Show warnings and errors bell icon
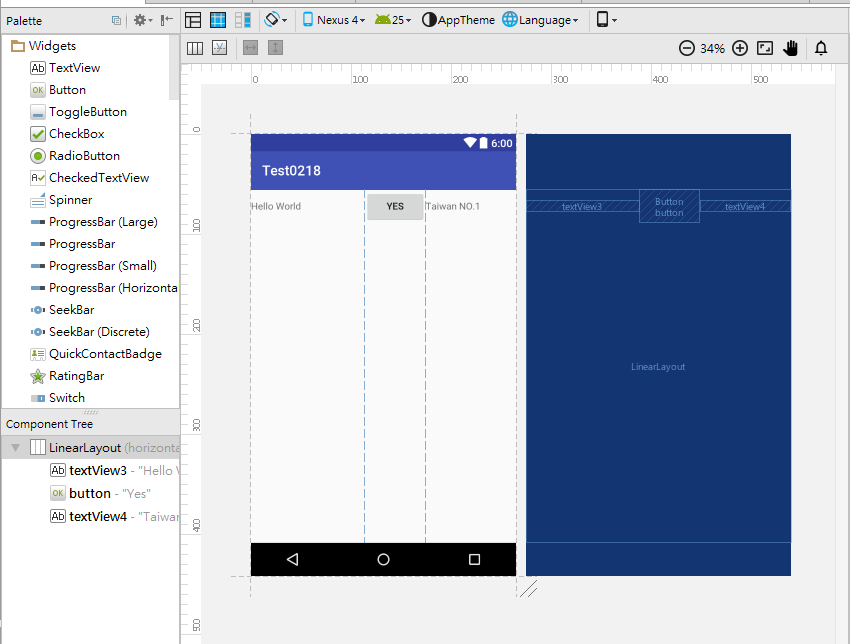The height and width of the screenshot is (644, 850). click(821, 48)
